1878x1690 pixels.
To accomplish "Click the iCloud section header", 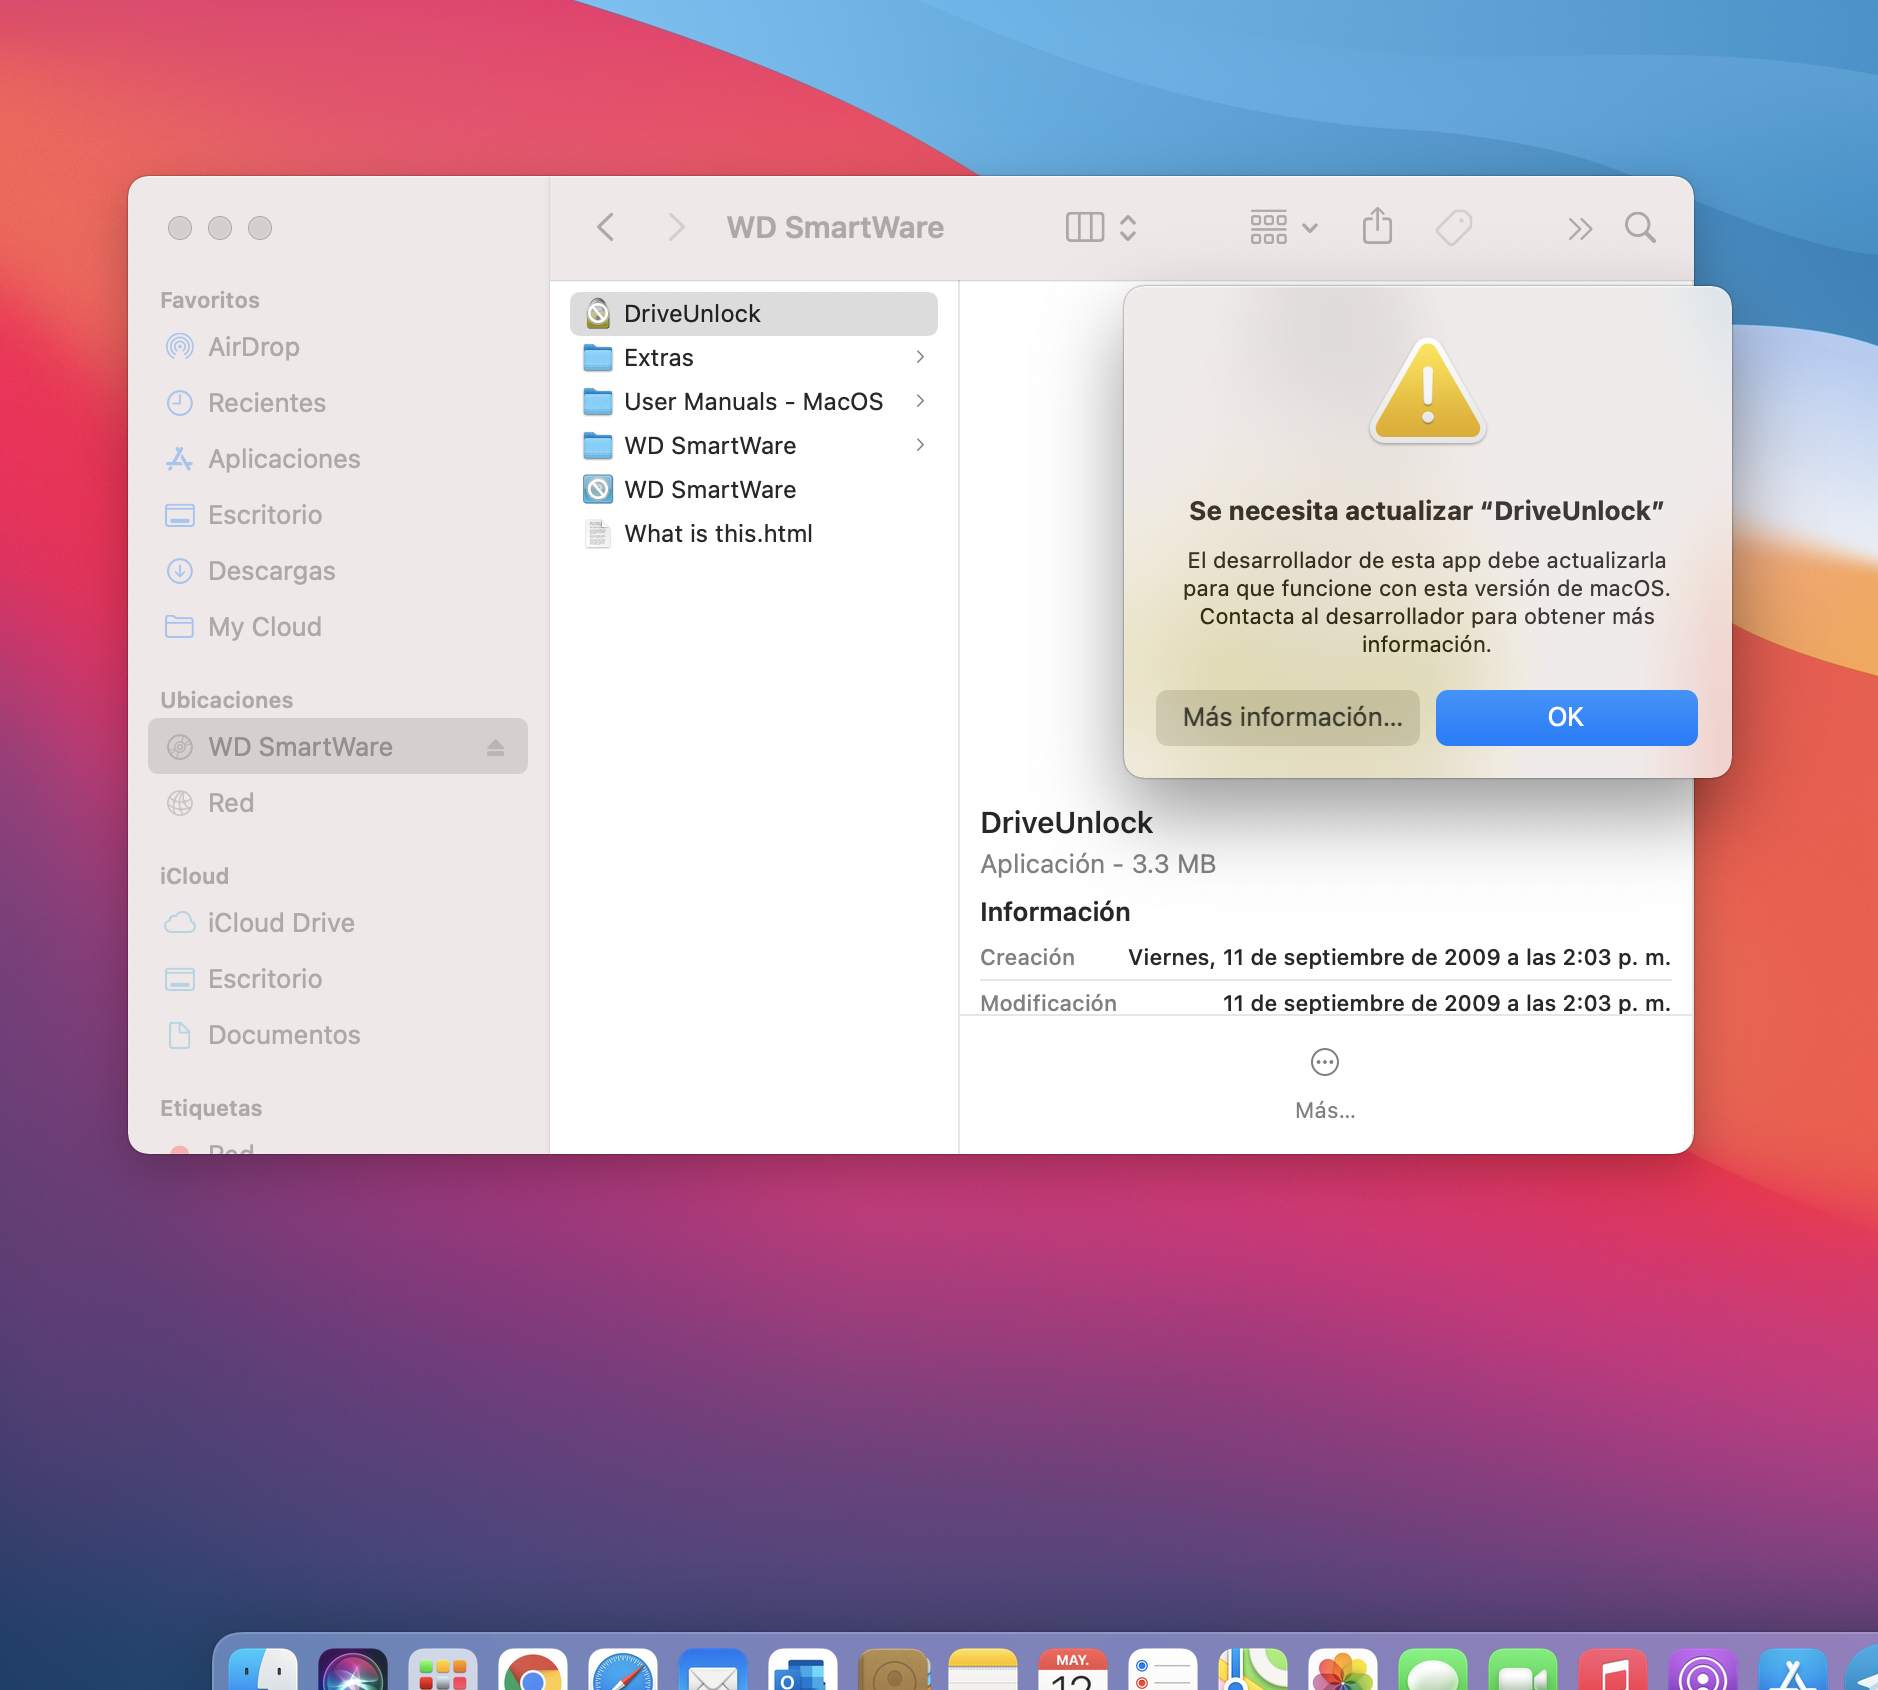I will click(x=194, y=876).
